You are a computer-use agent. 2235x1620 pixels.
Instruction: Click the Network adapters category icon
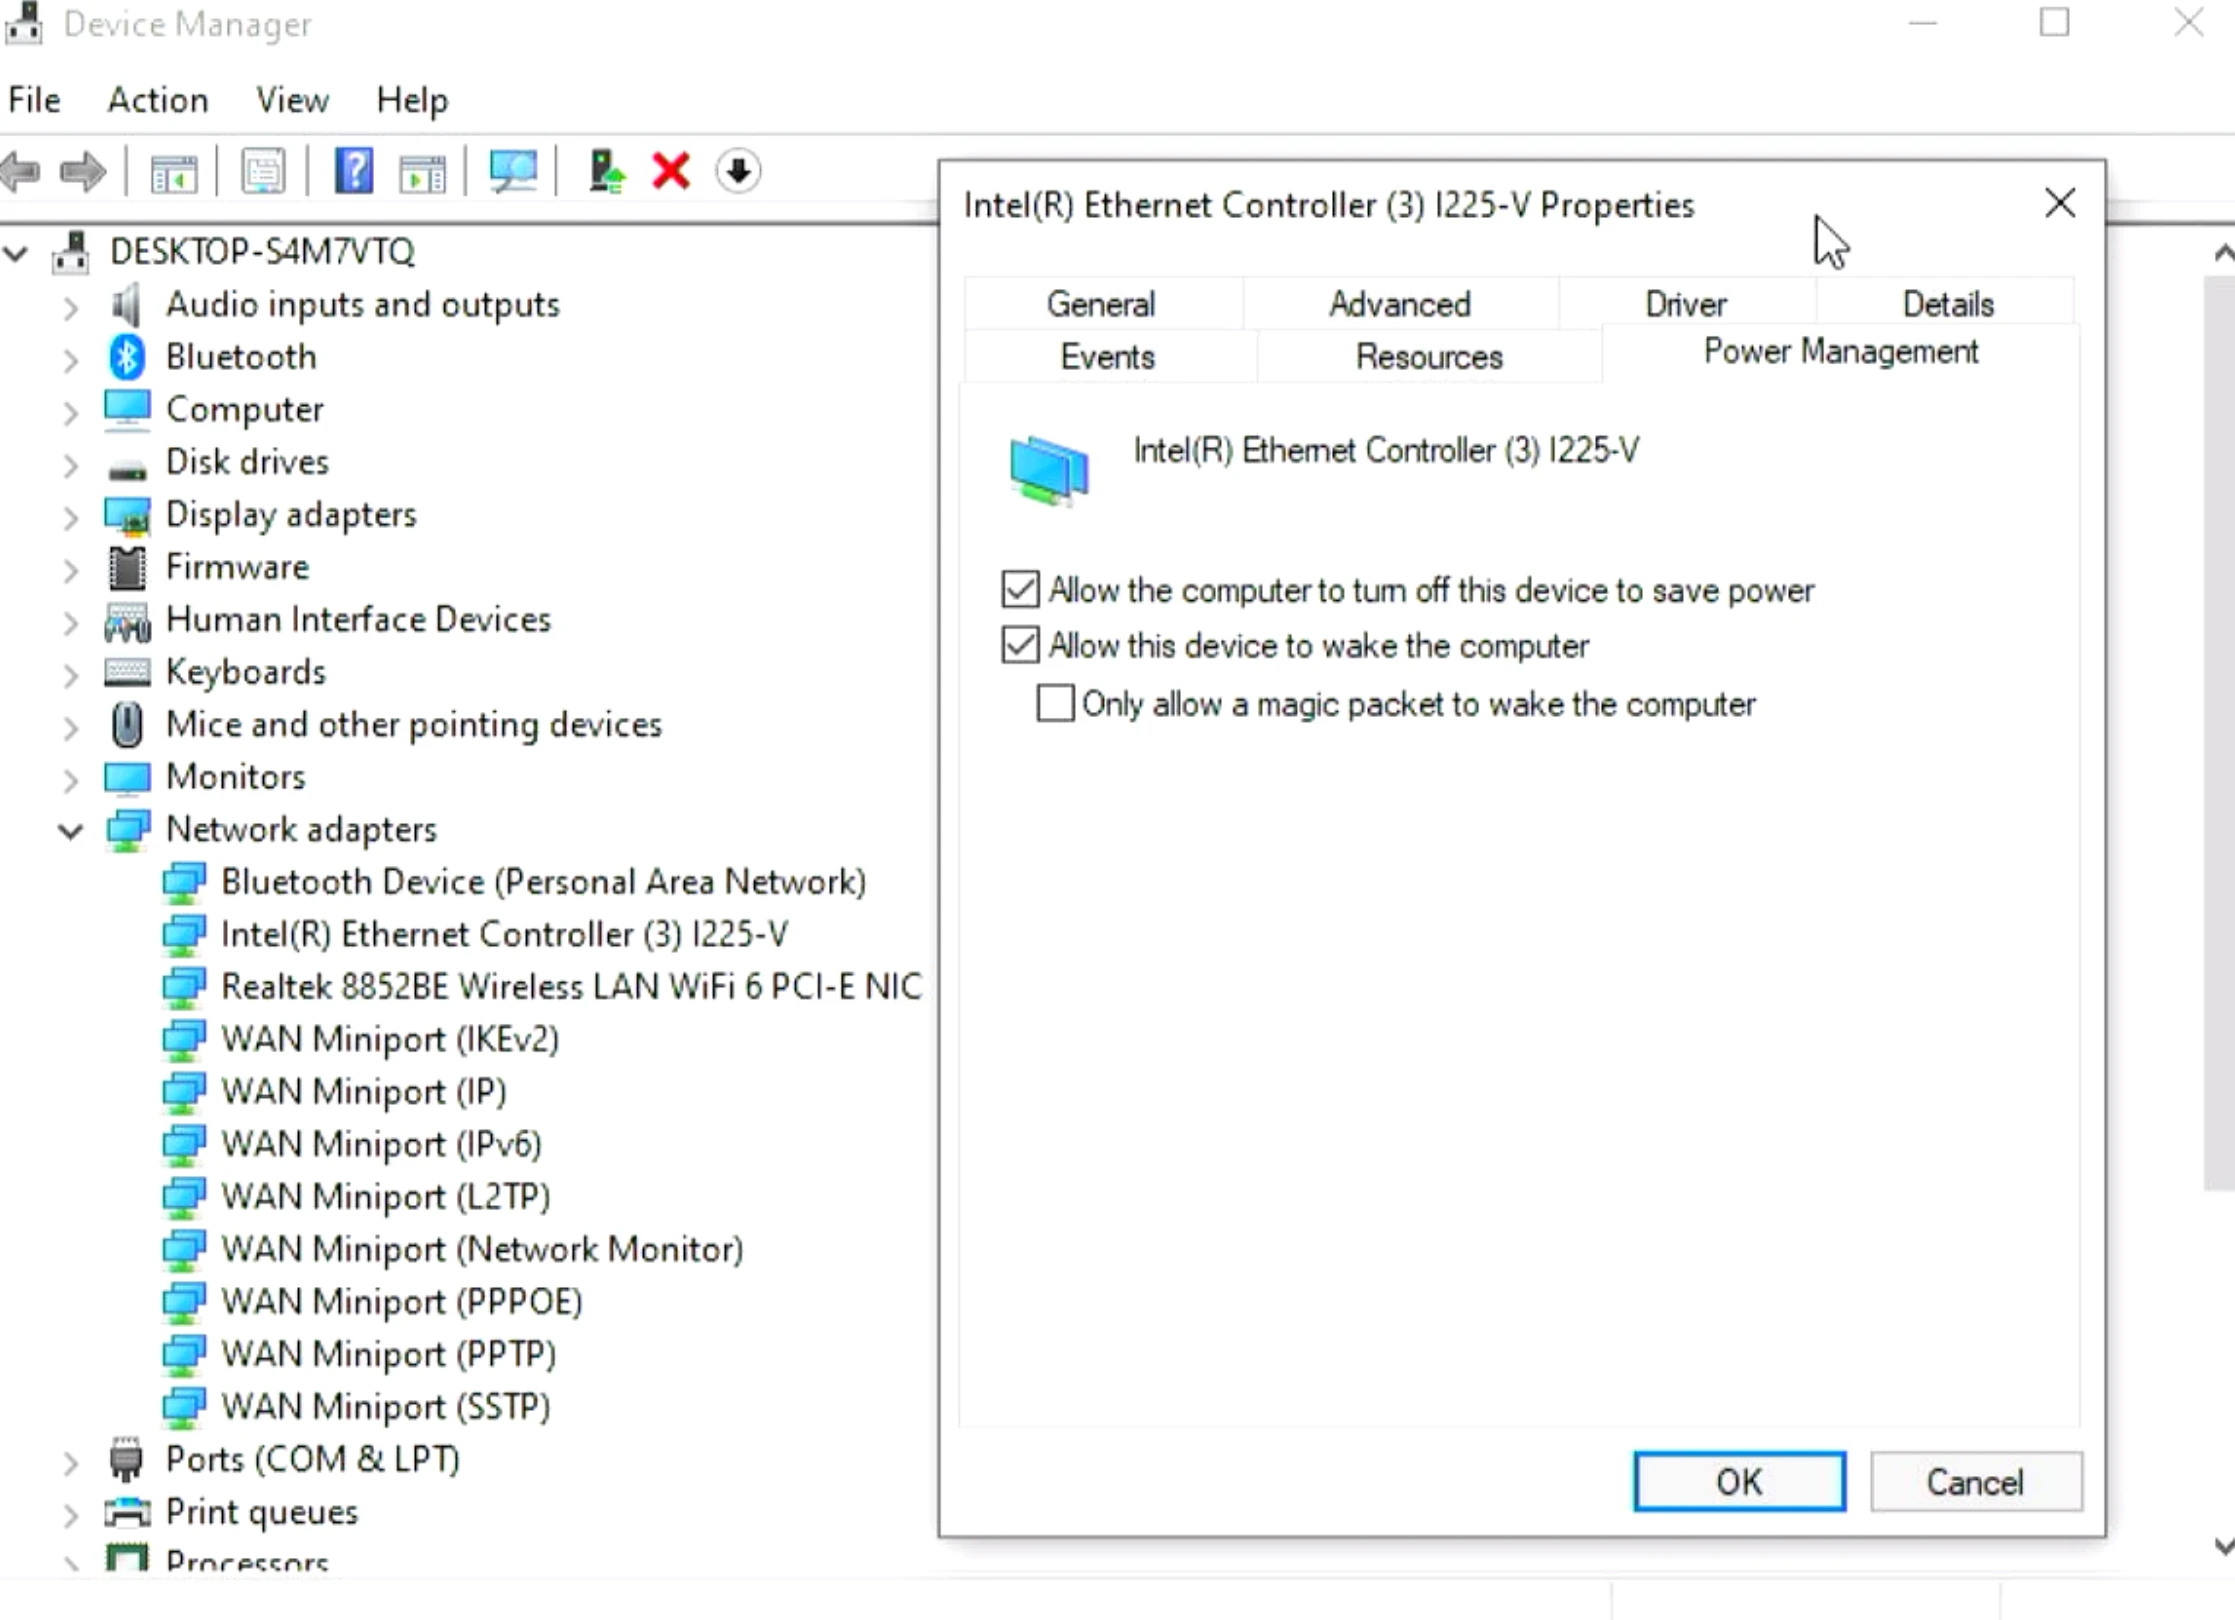coord(128,830)
